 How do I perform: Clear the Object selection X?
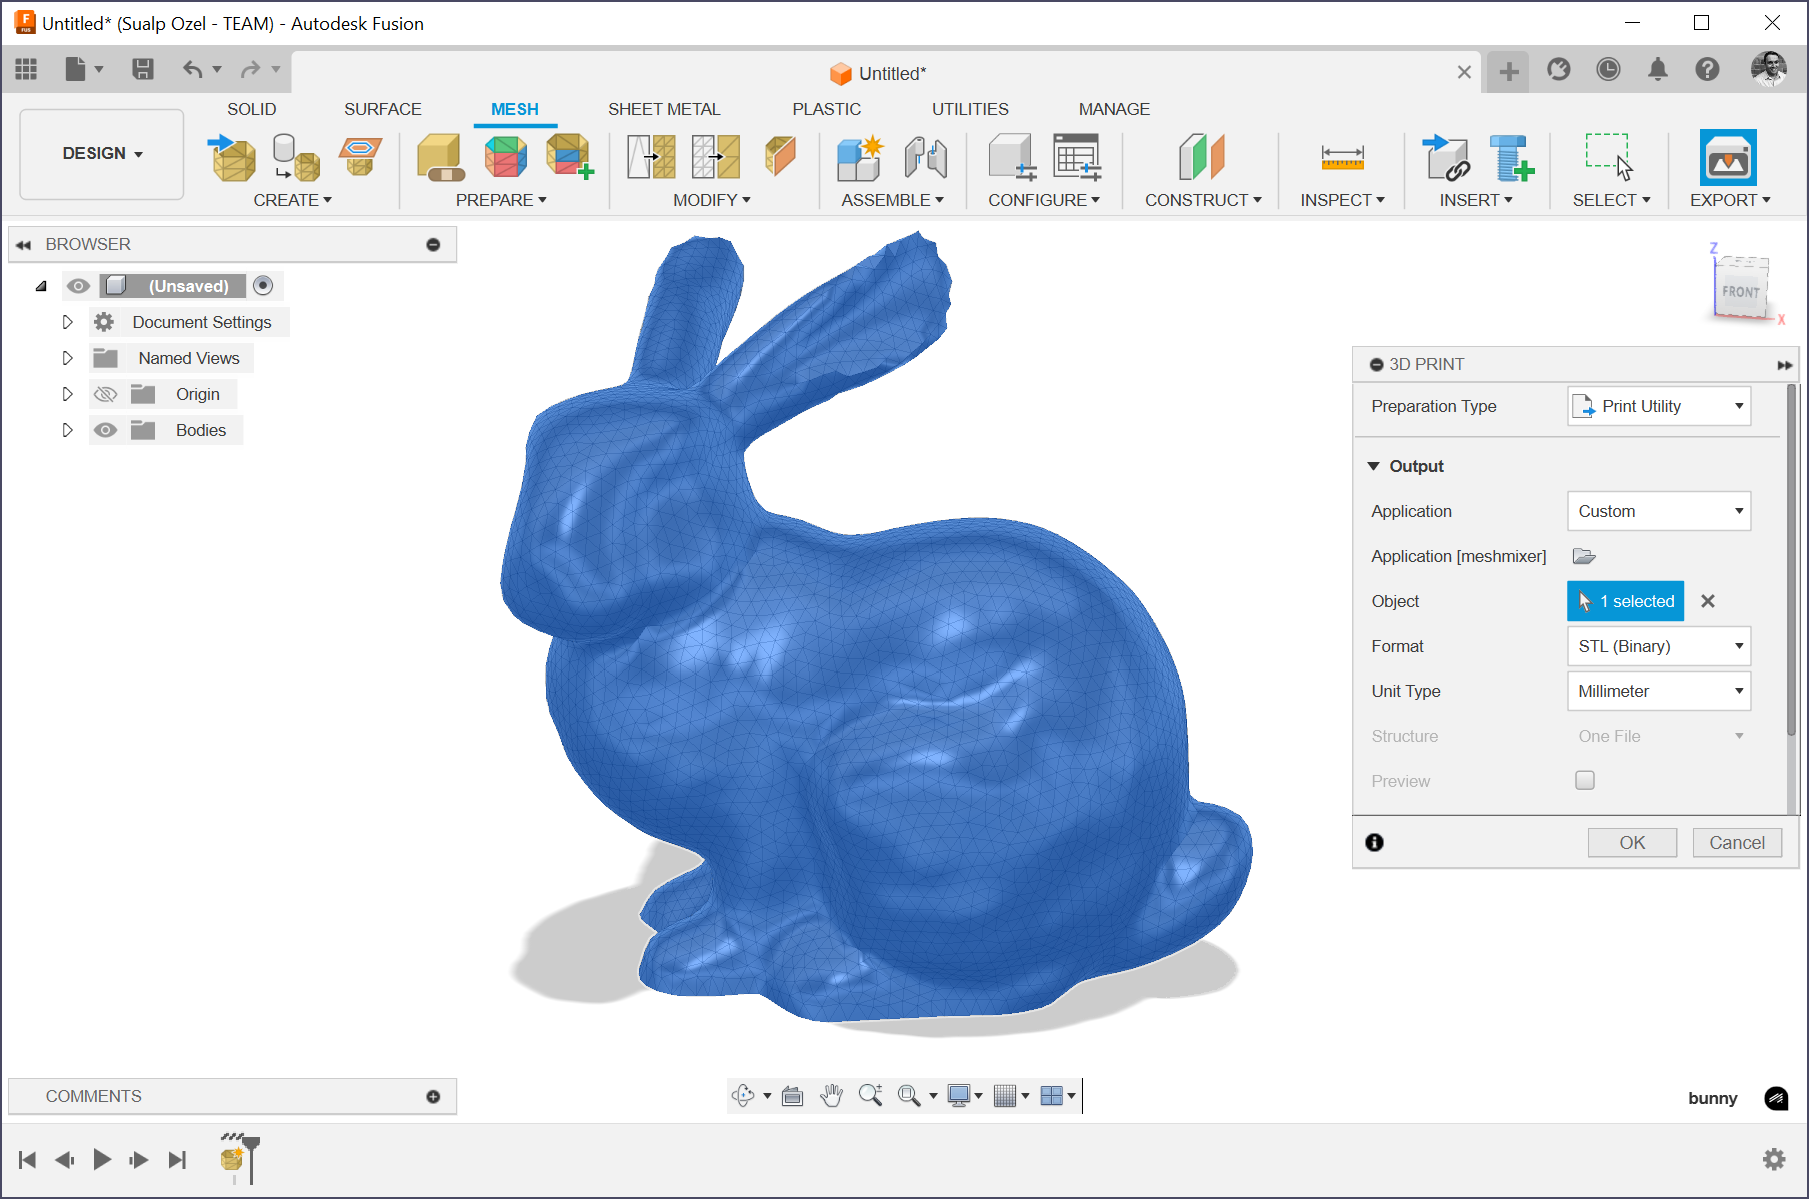click(x=1708, y=601)
